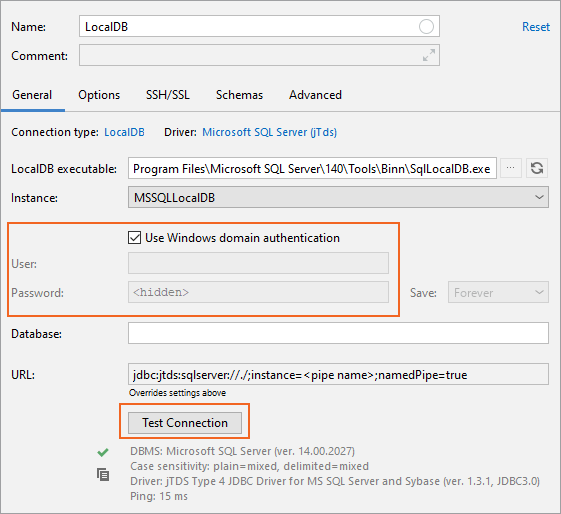Click the color circle in Name field
Viewport: 561px width, 514px height.
(426, 26)
